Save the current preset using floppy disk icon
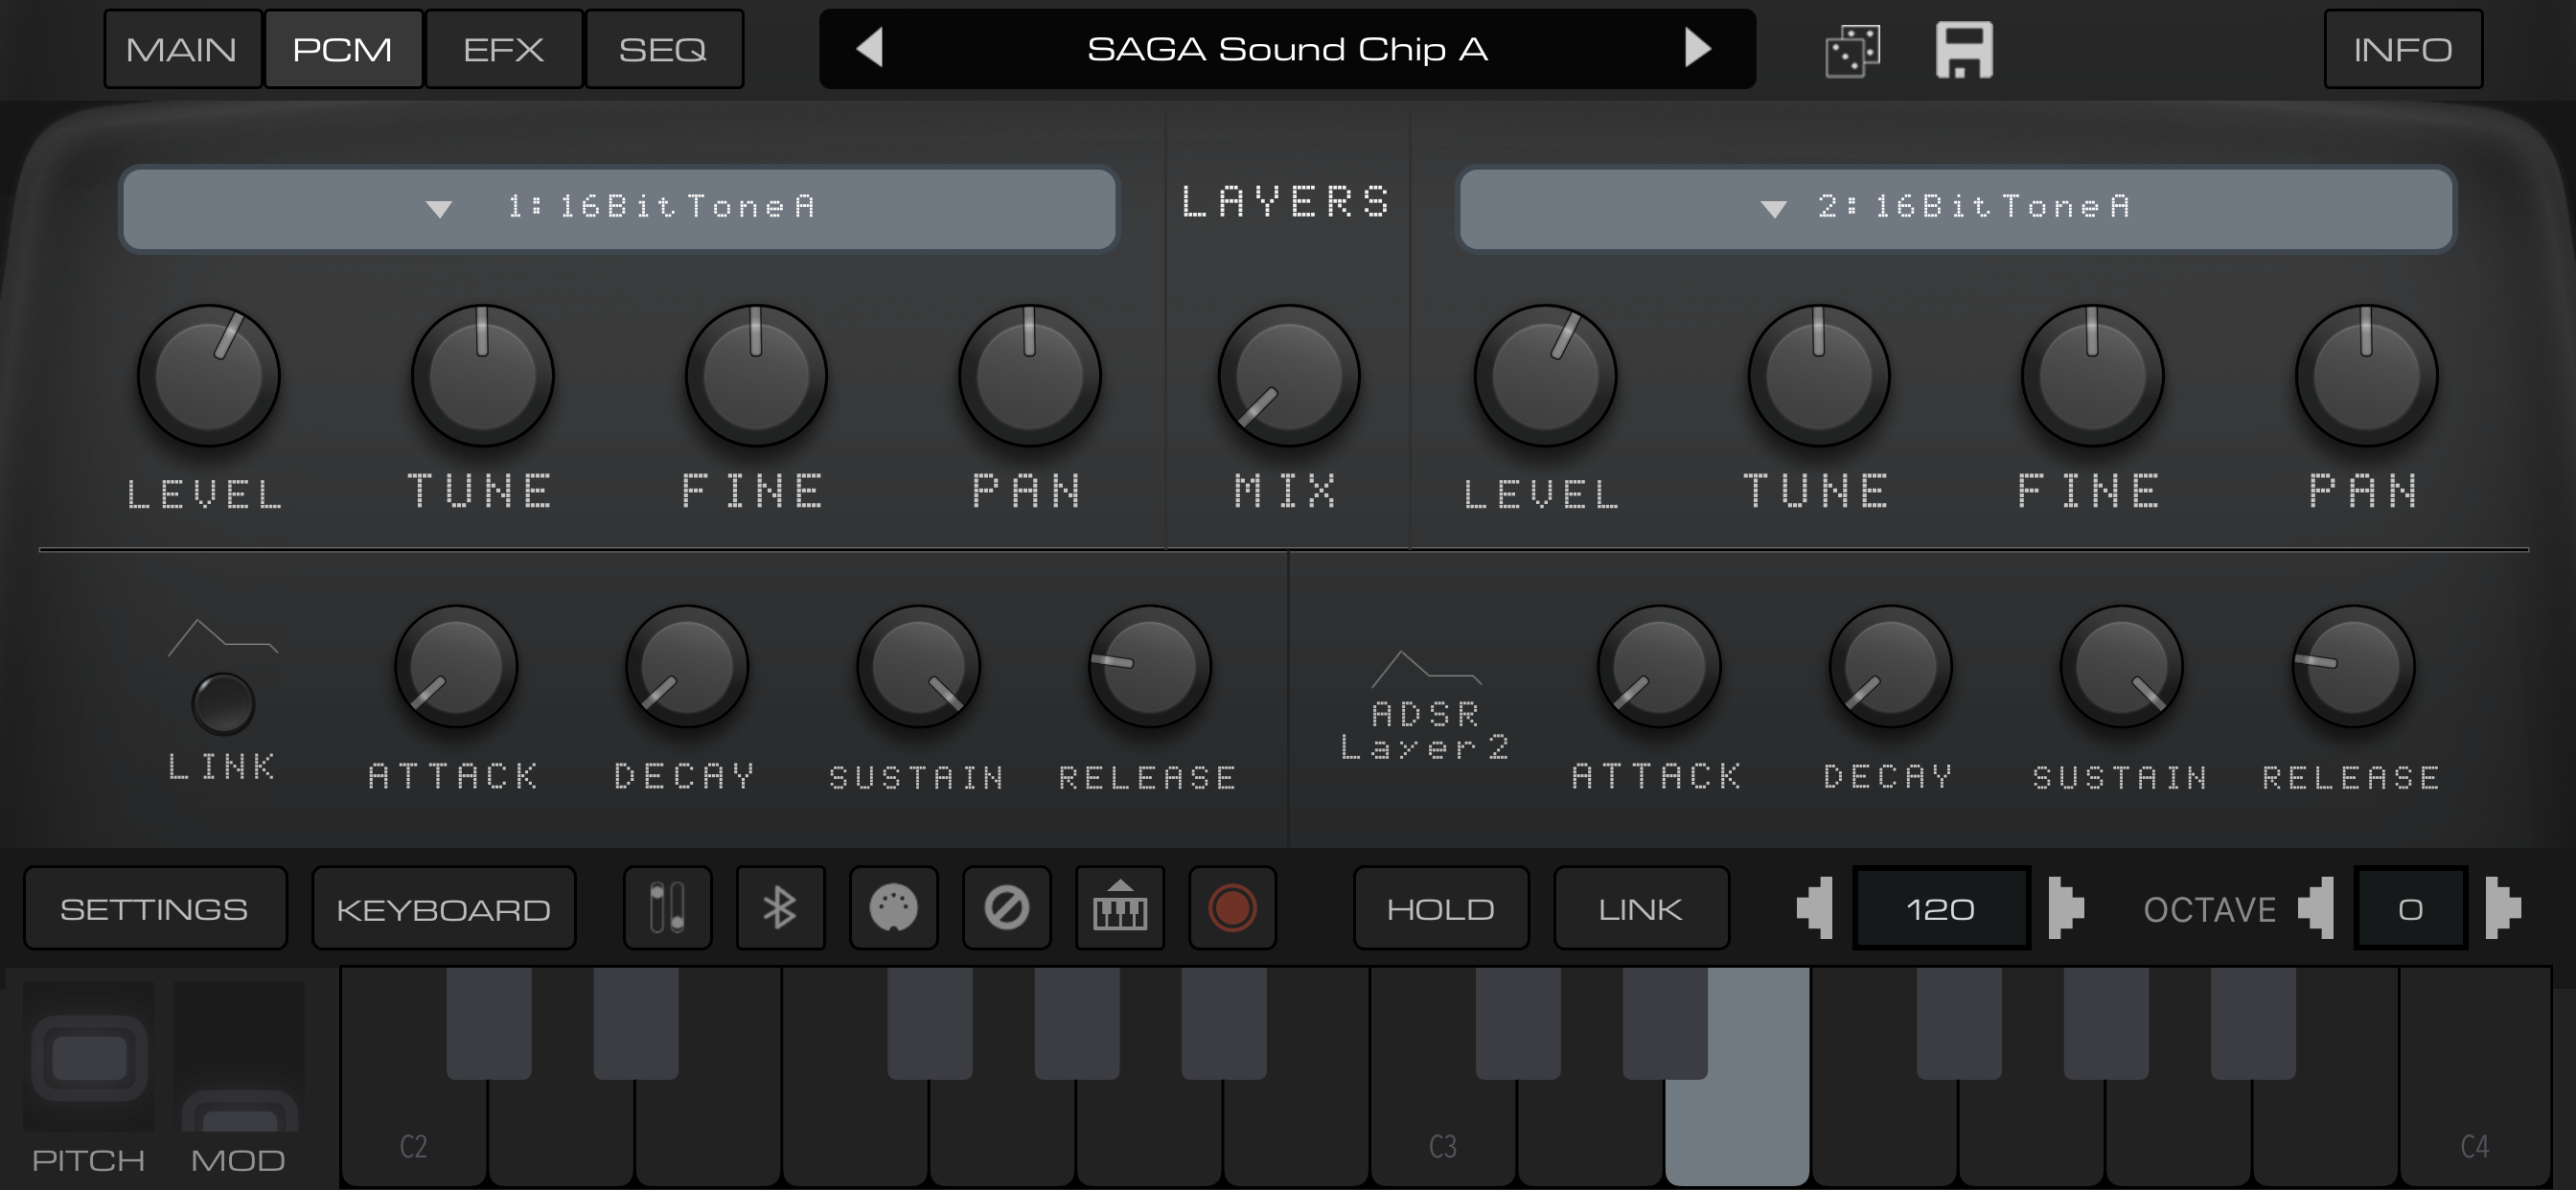The height and width of the screenshot is (1190, 2576). coord(1963,48)
